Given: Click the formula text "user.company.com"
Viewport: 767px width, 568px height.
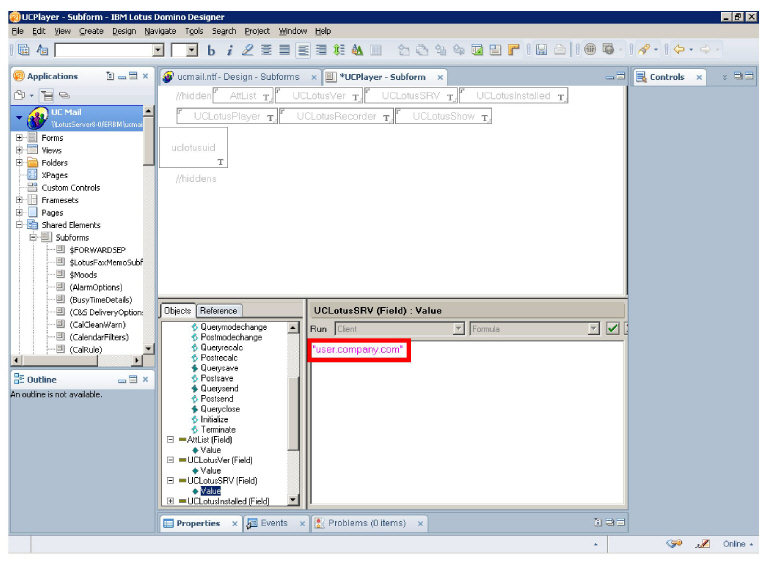Looking at the screenshot, I should click(x=358, y=349).
